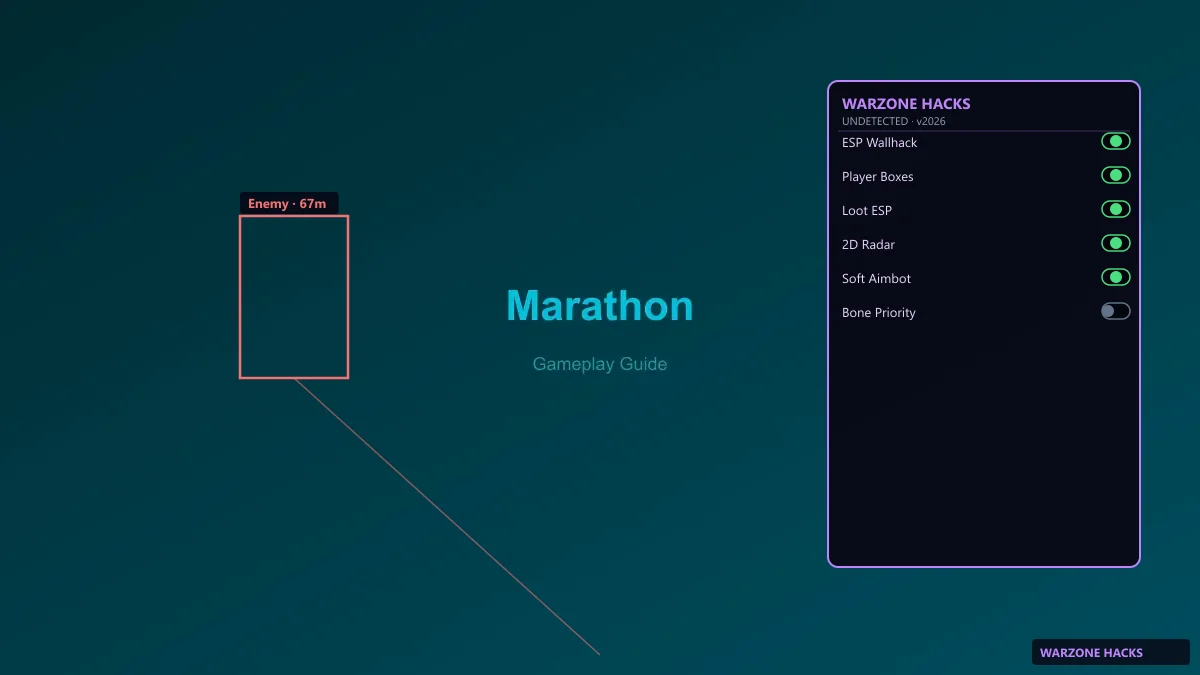The image size is (1200, 675).
Task: Click the "Player Boxes" label text
Action: (877, 176)
